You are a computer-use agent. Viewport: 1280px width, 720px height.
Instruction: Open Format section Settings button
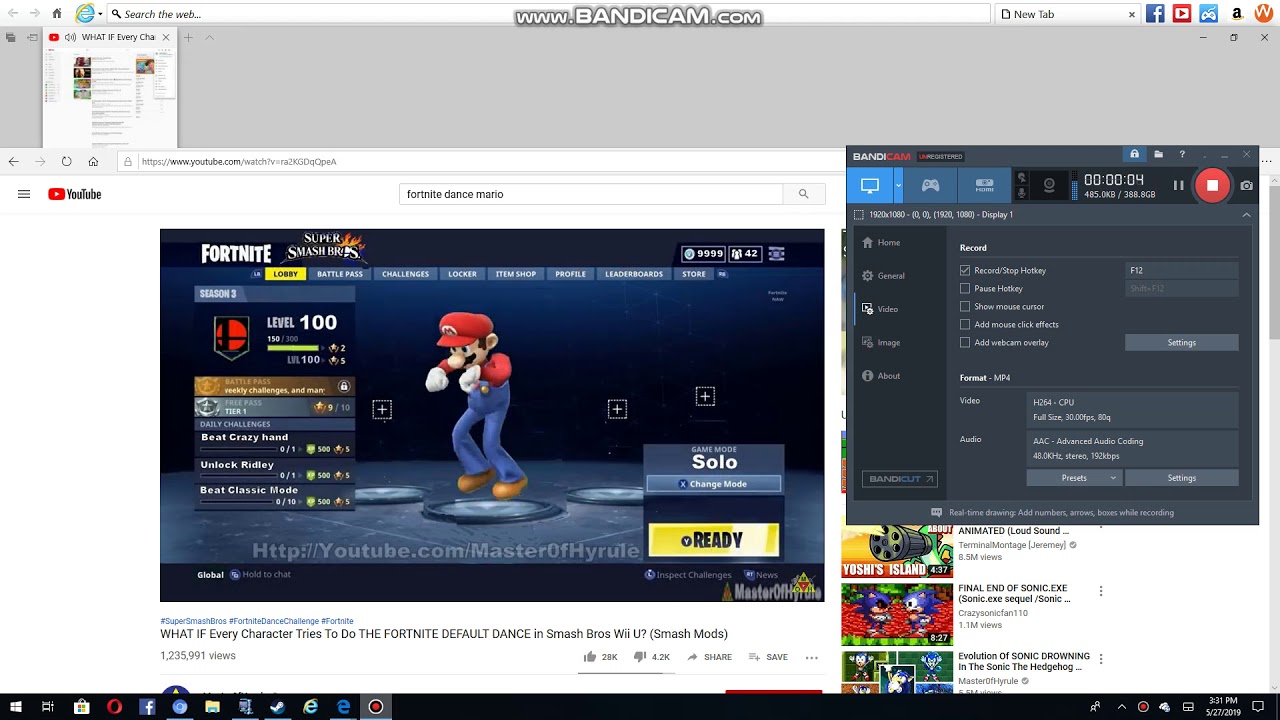(x=1182, y=478)
